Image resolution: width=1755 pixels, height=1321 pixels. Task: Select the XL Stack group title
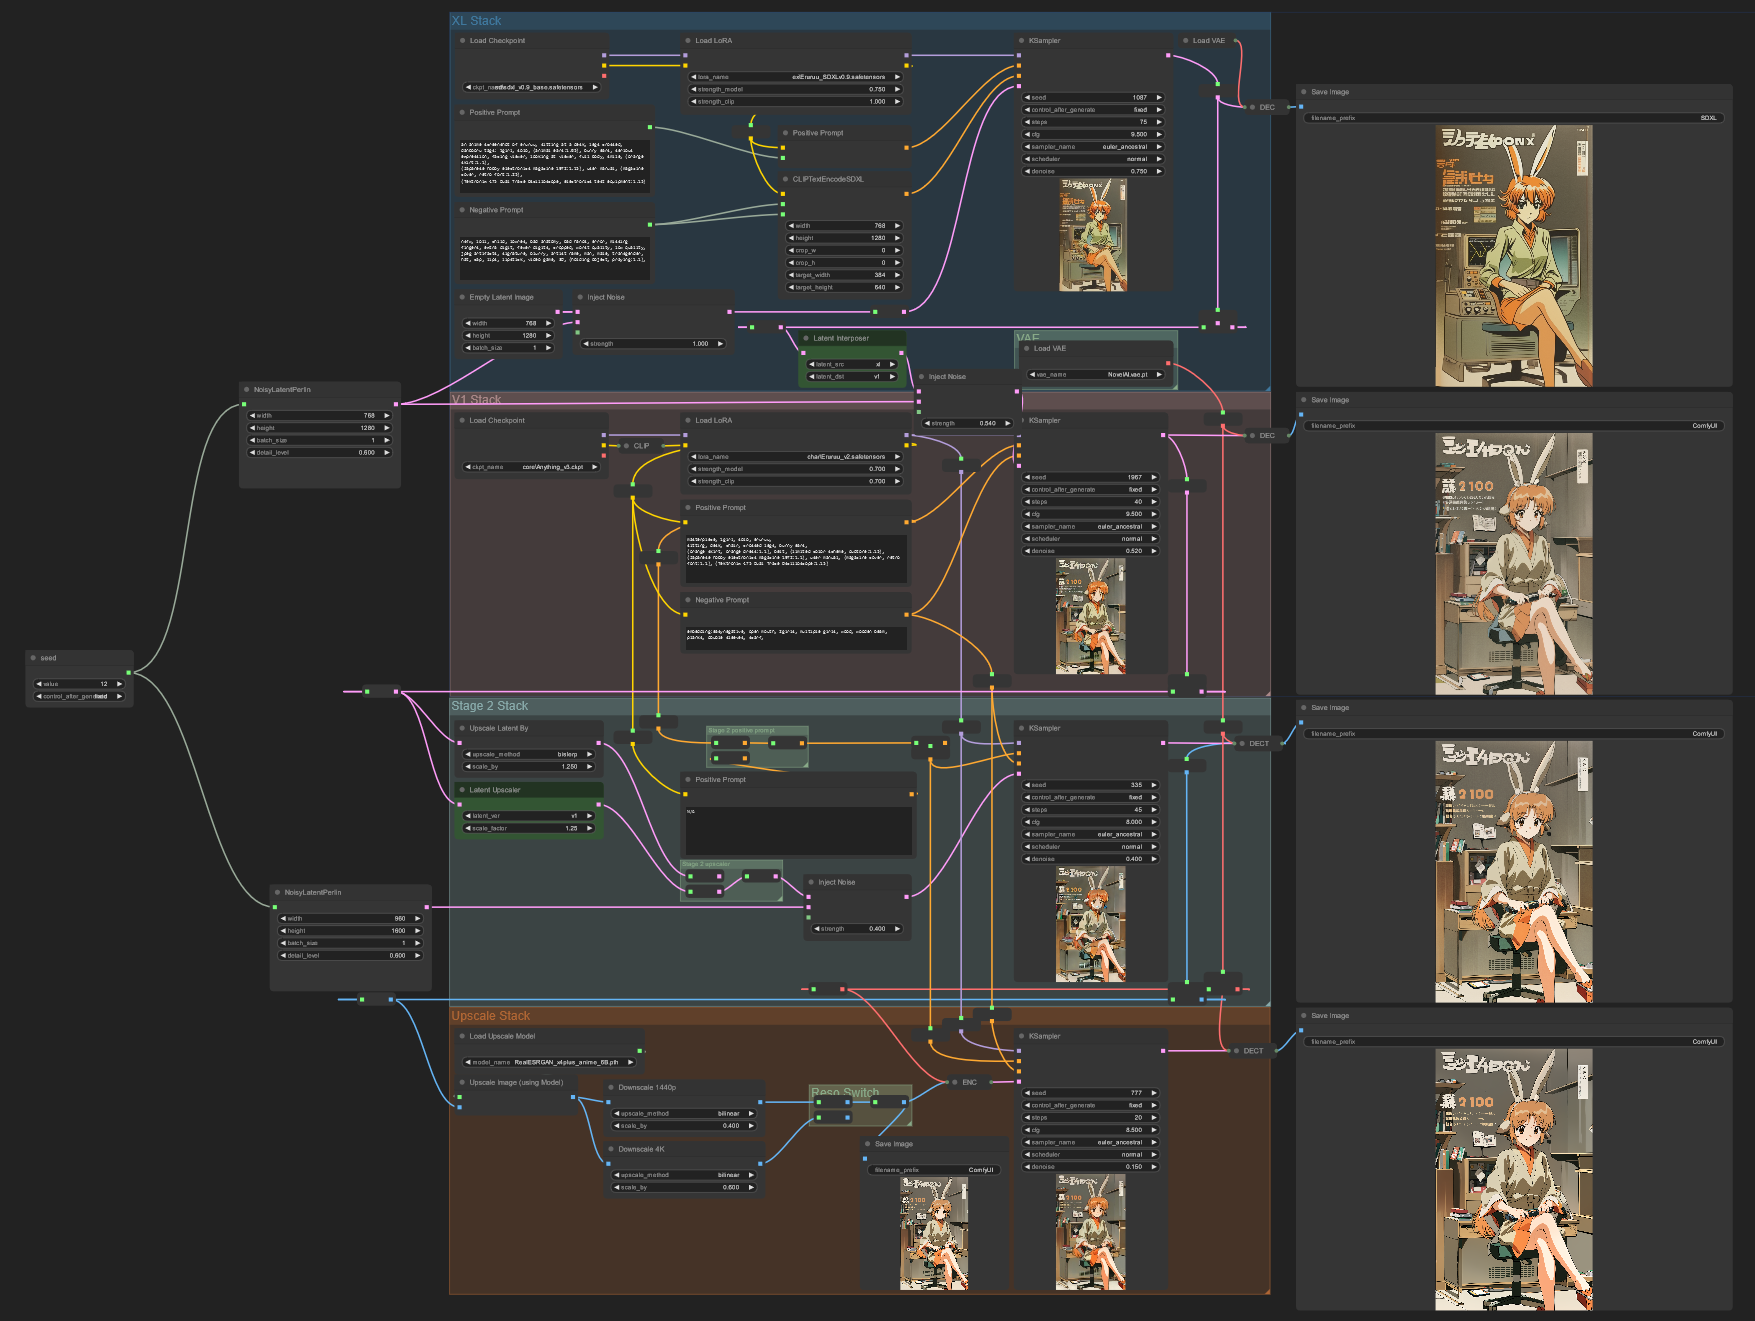[476, 19]
